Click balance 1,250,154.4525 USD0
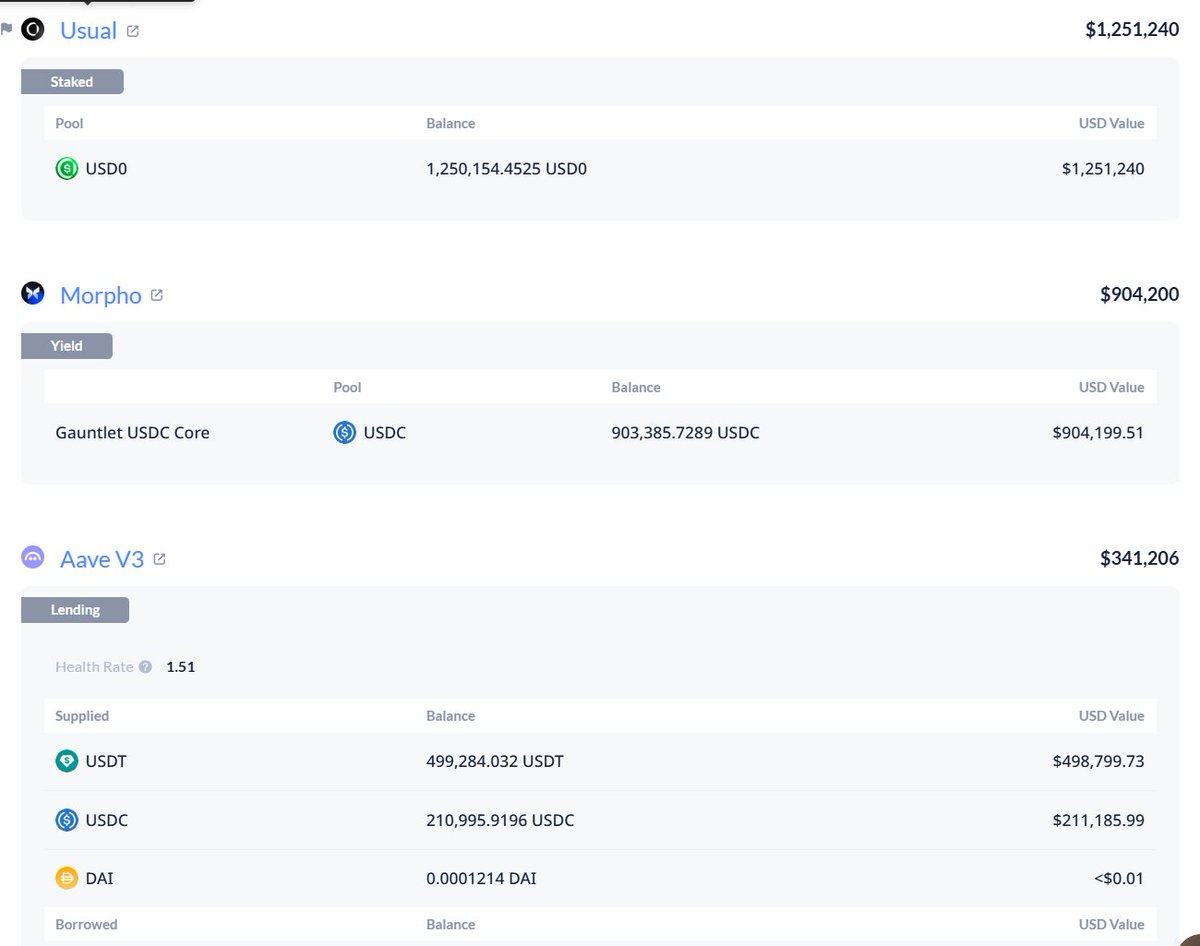Viewport: 1200px width, 946px height. point(506,169)
